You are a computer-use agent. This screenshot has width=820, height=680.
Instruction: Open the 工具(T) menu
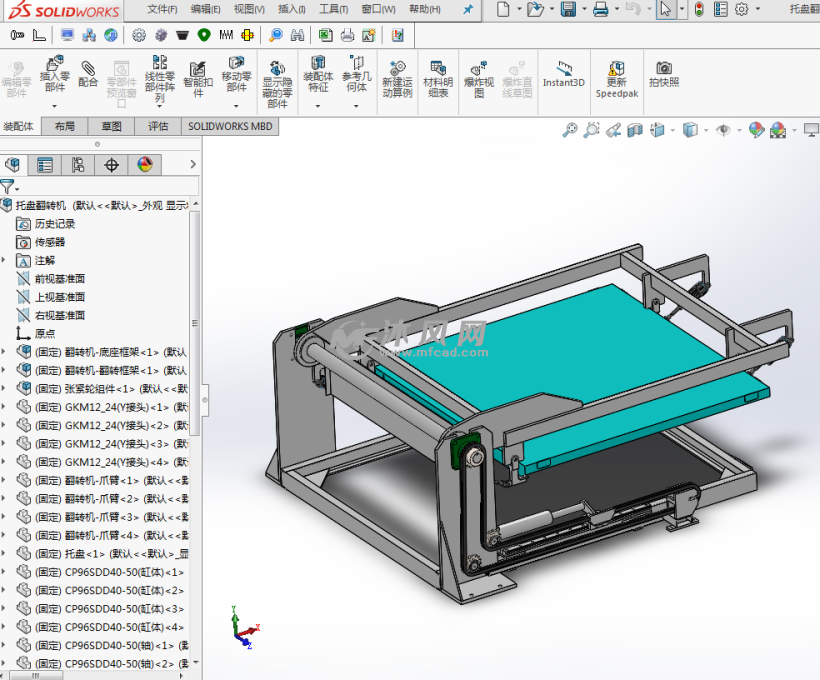point(333,9)
